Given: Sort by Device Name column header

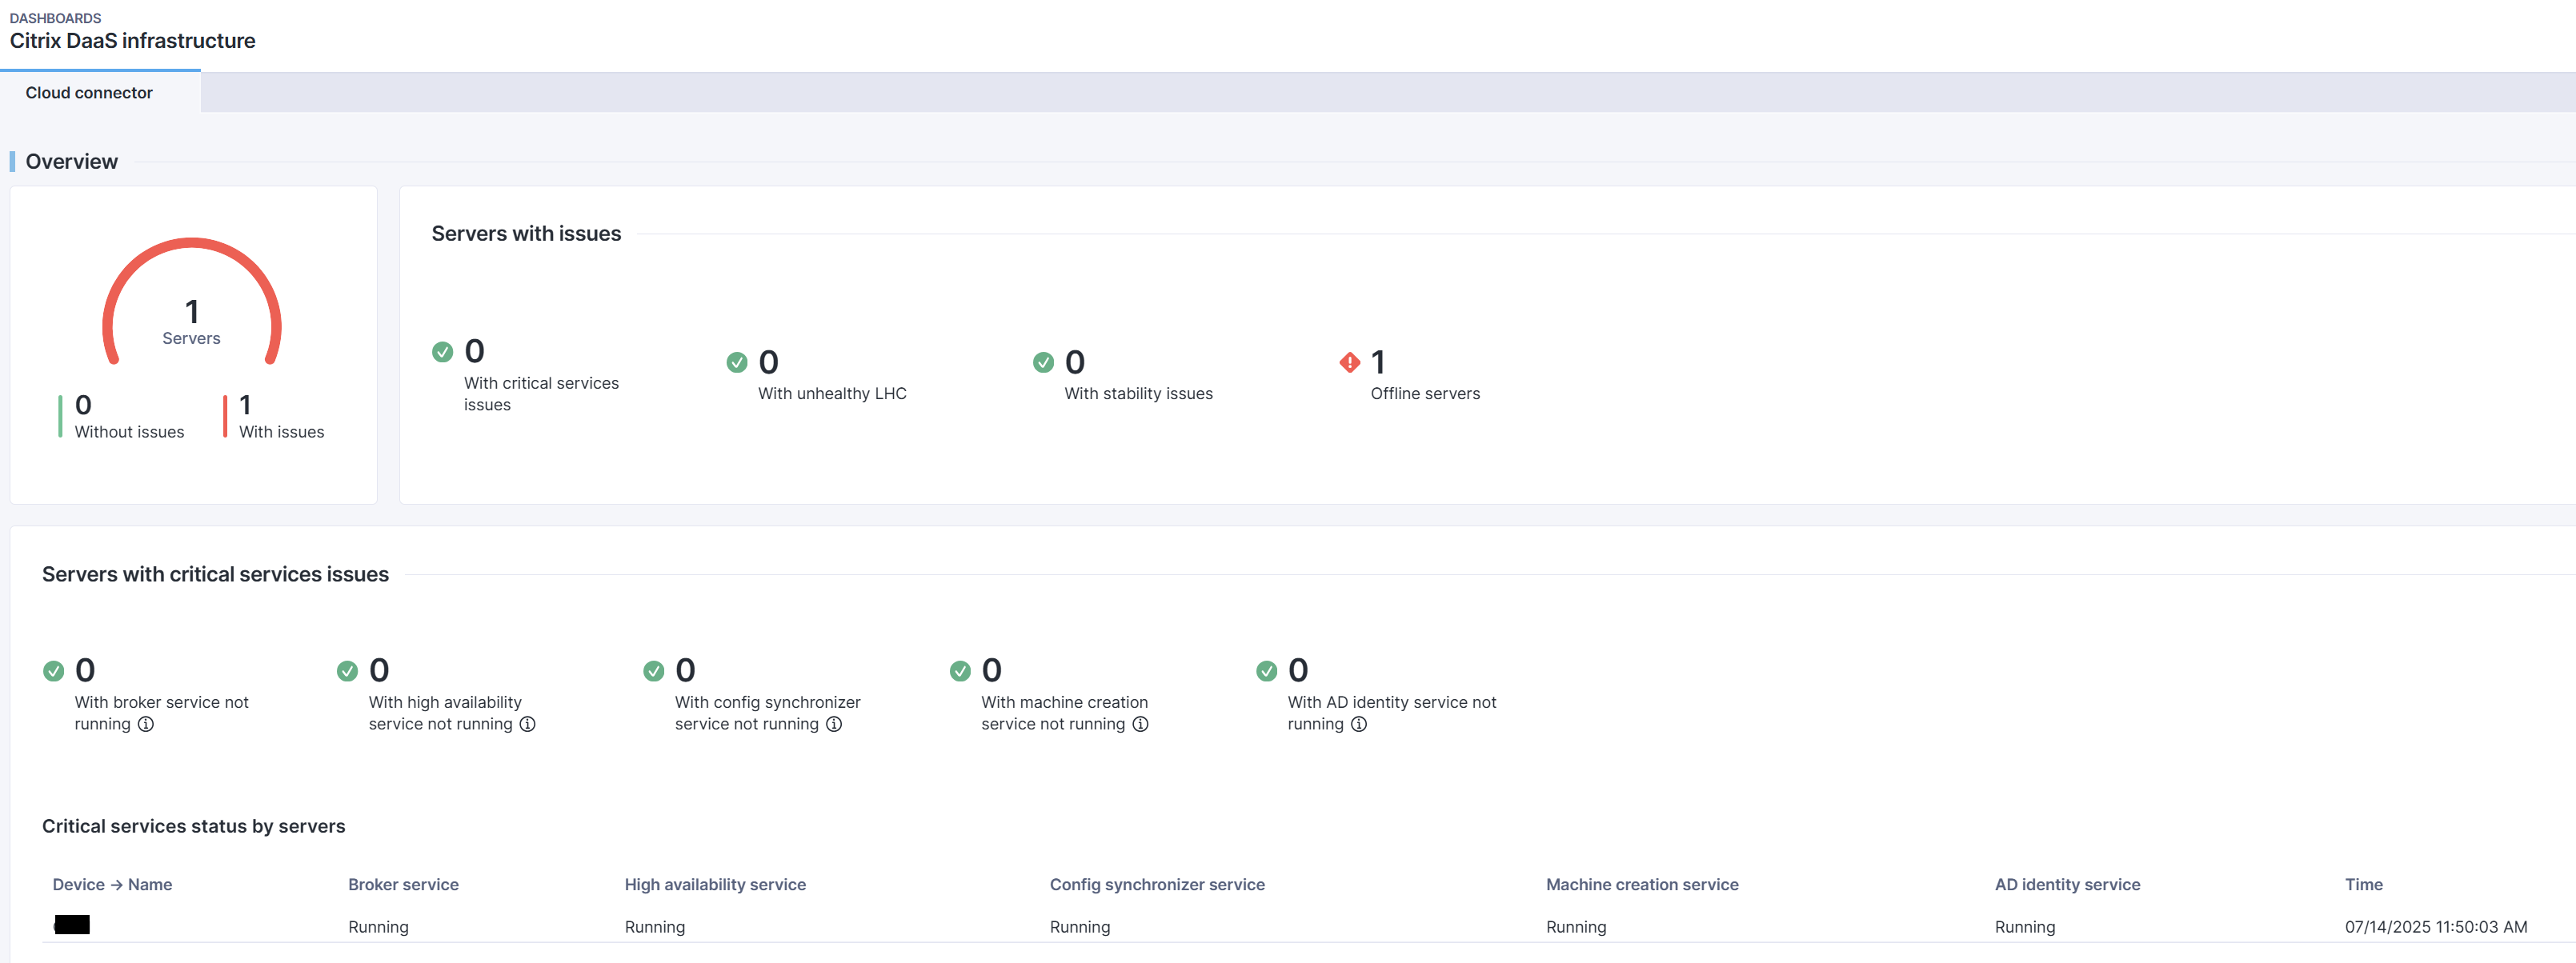Looking at the screenshot, I should tap(112, 884).
